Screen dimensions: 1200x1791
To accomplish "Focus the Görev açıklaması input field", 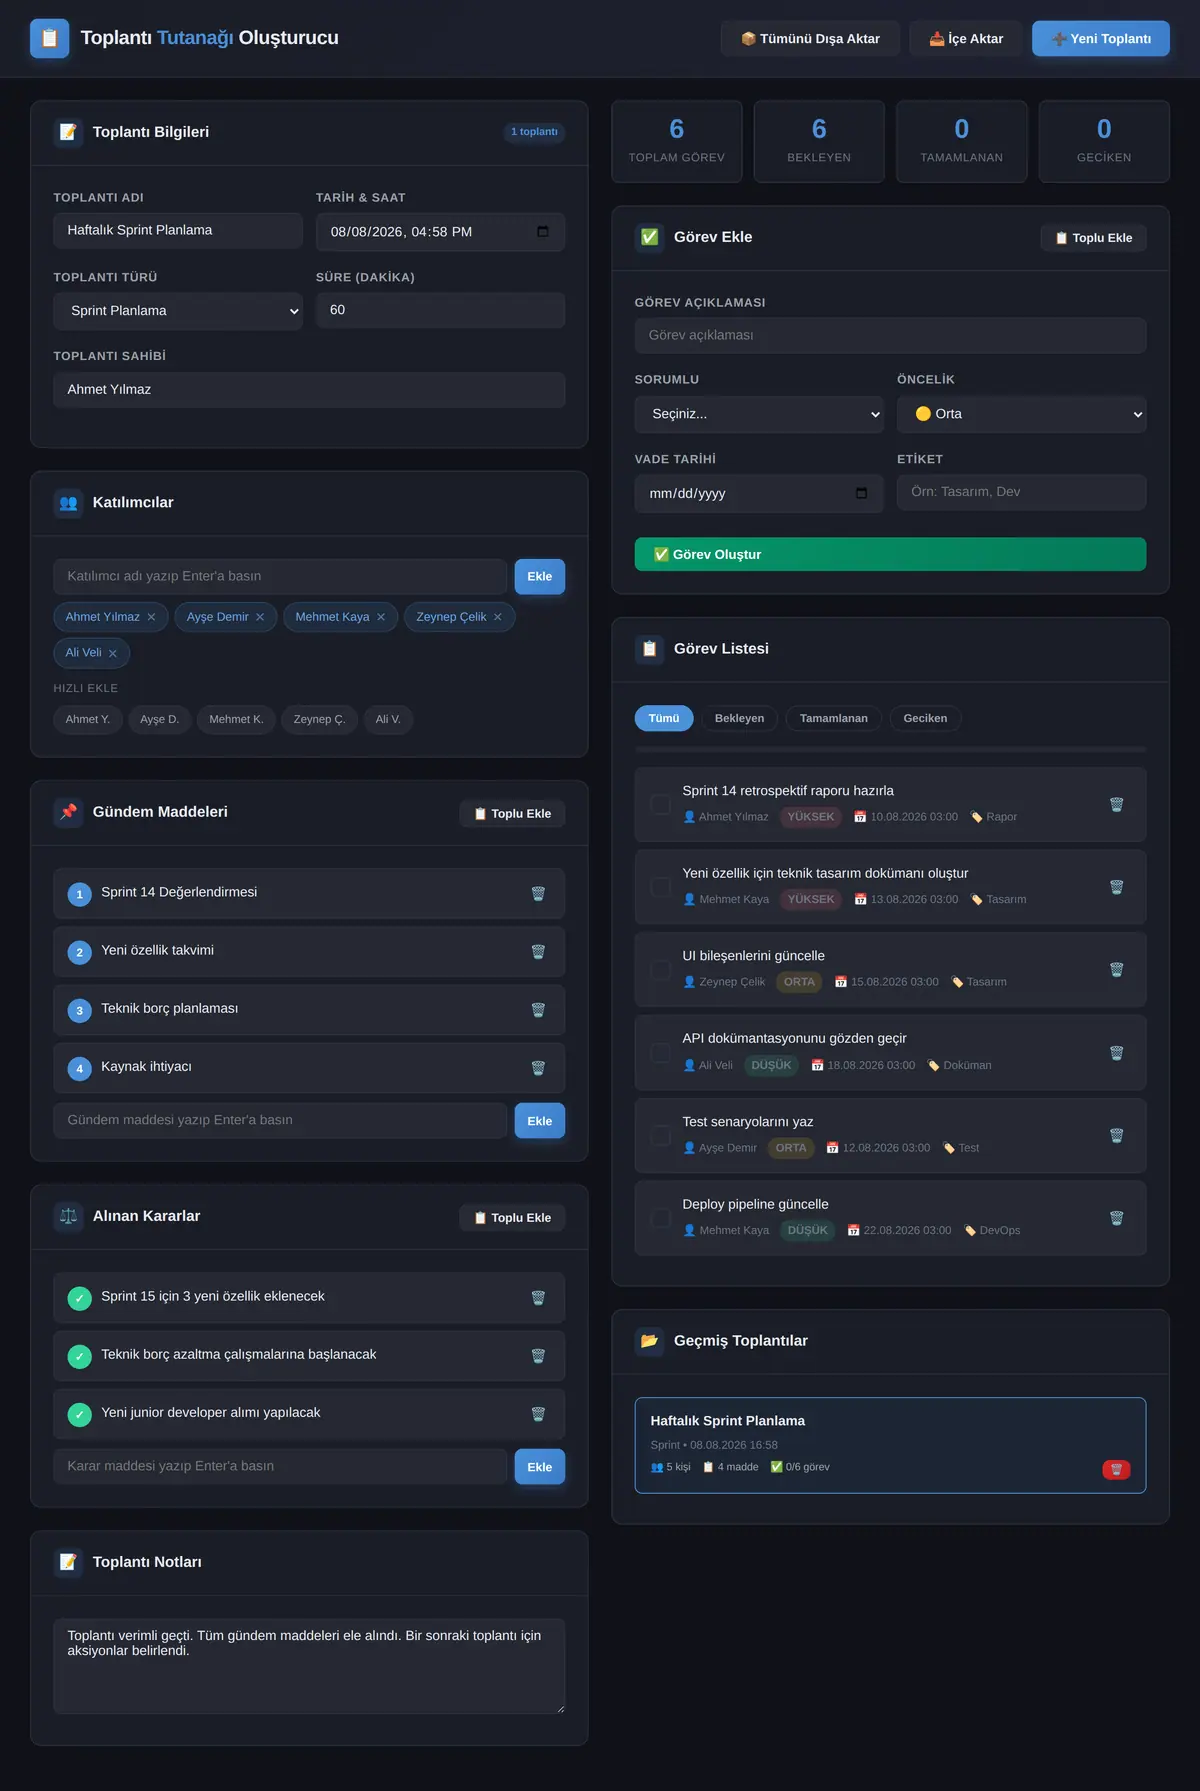I will 890,335.
